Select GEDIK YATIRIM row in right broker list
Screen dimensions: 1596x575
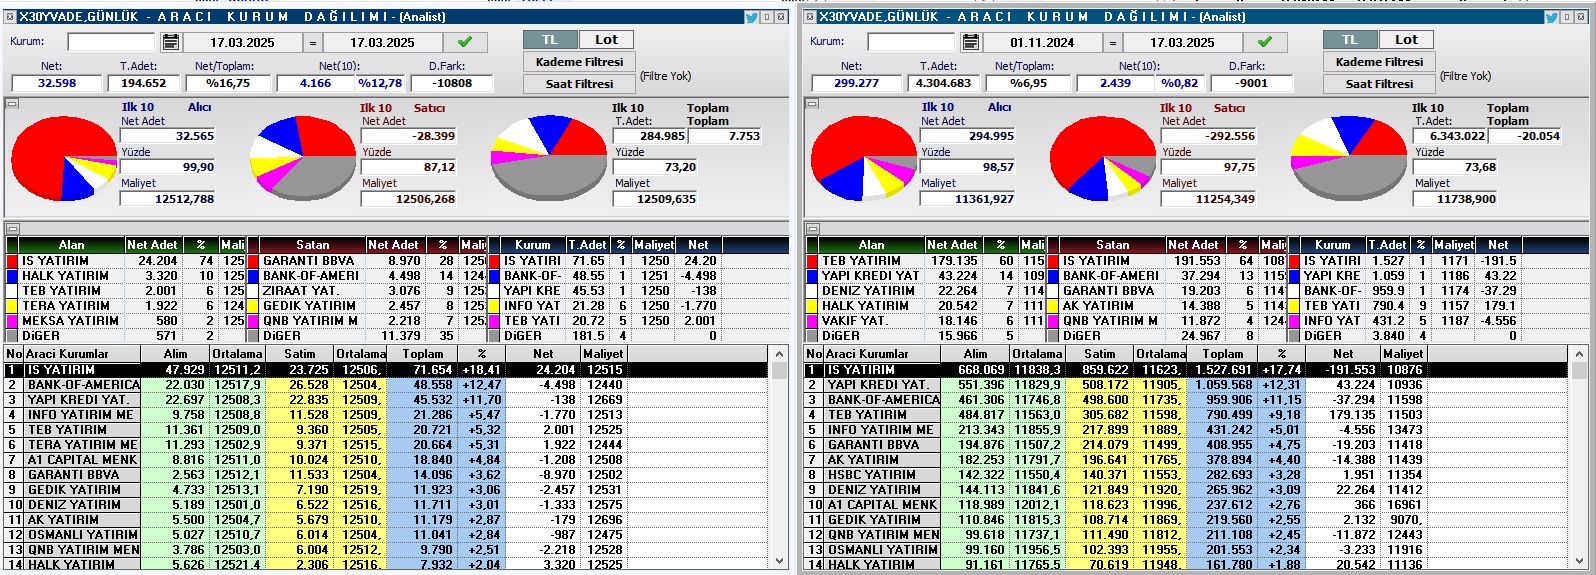(x=1187, y=520)
